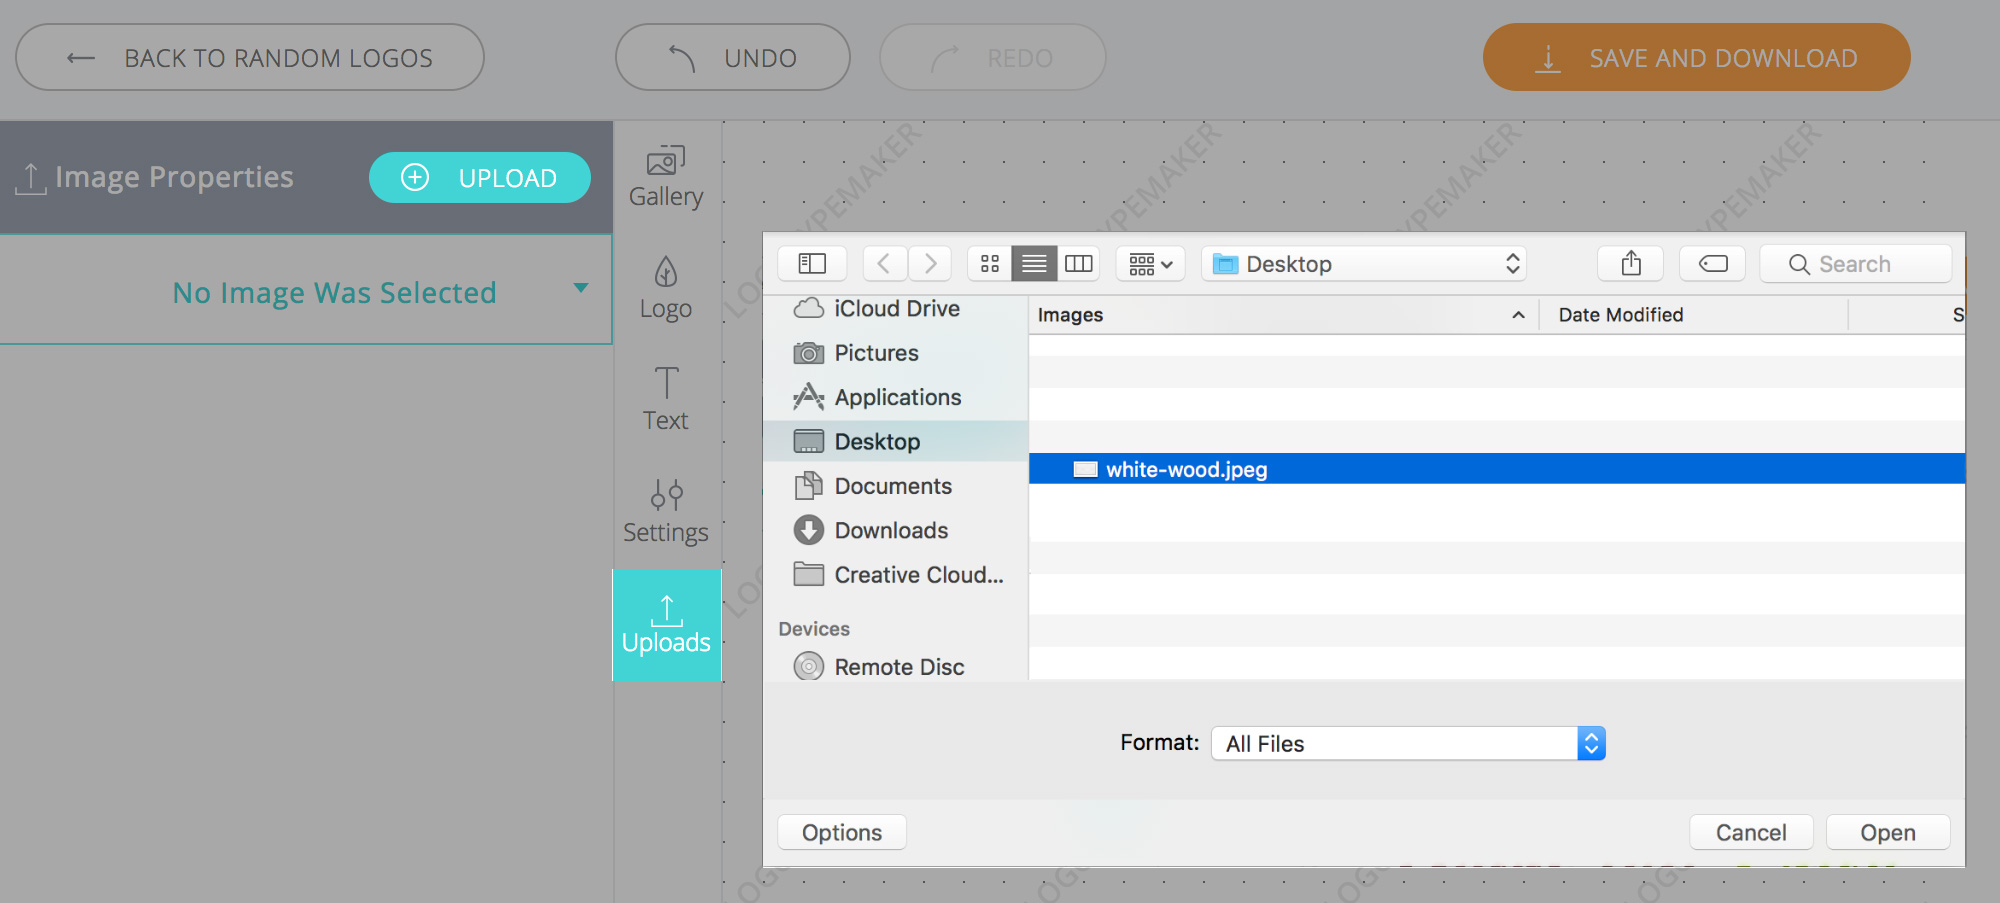Click the Open button
The image size is (2000, 903).
(x=1887, y=833)
